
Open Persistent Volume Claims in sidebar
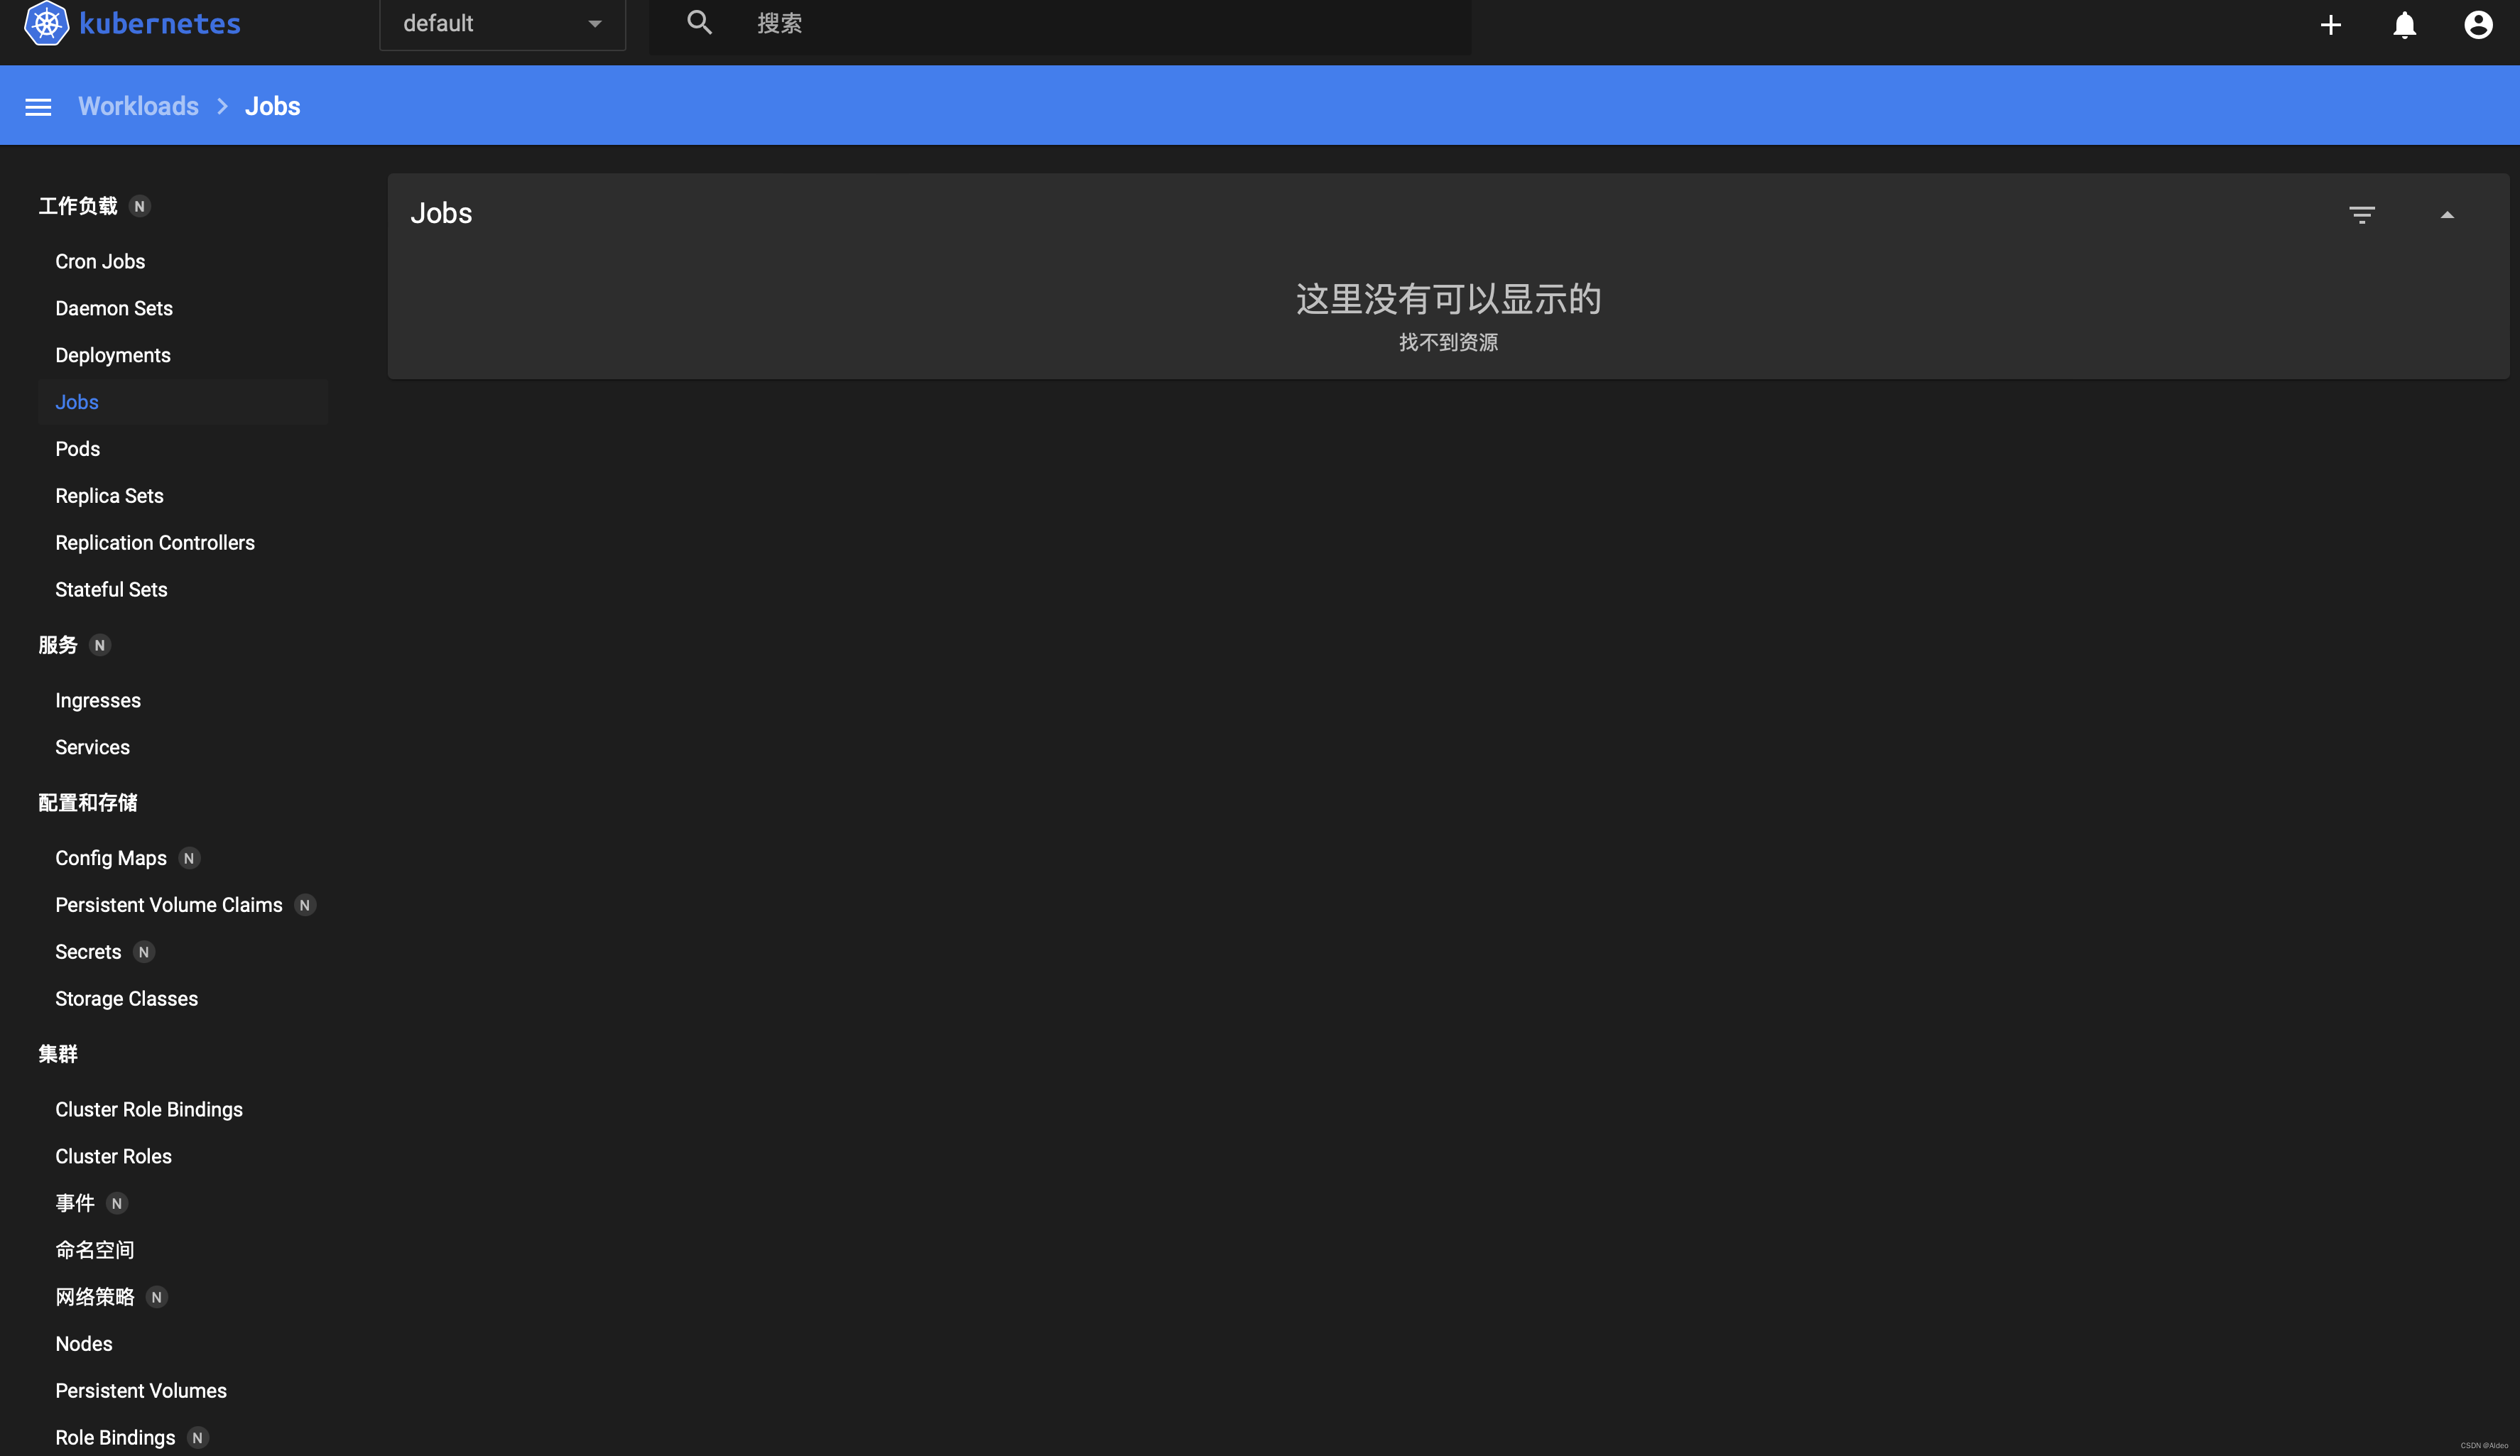169,905
